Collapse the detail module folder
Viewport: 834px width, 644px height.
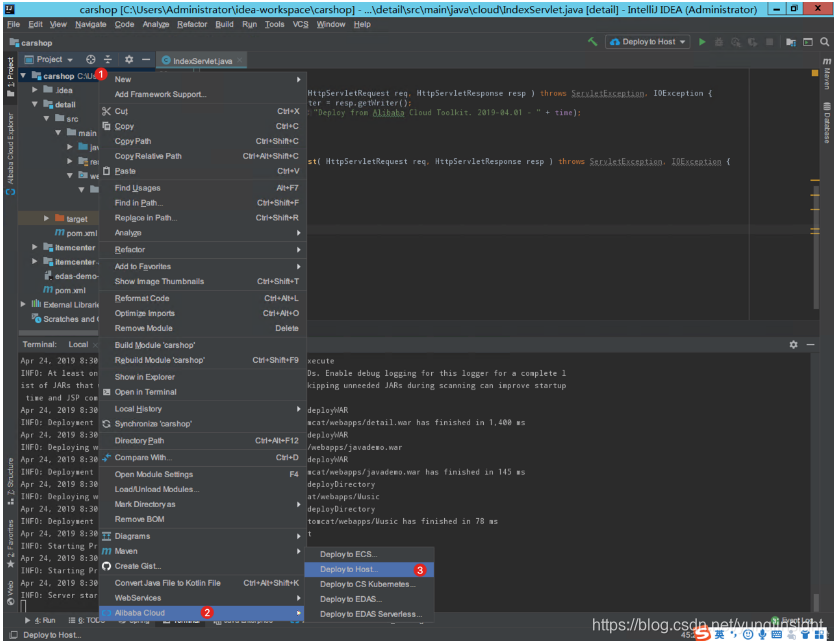point(35,104)
